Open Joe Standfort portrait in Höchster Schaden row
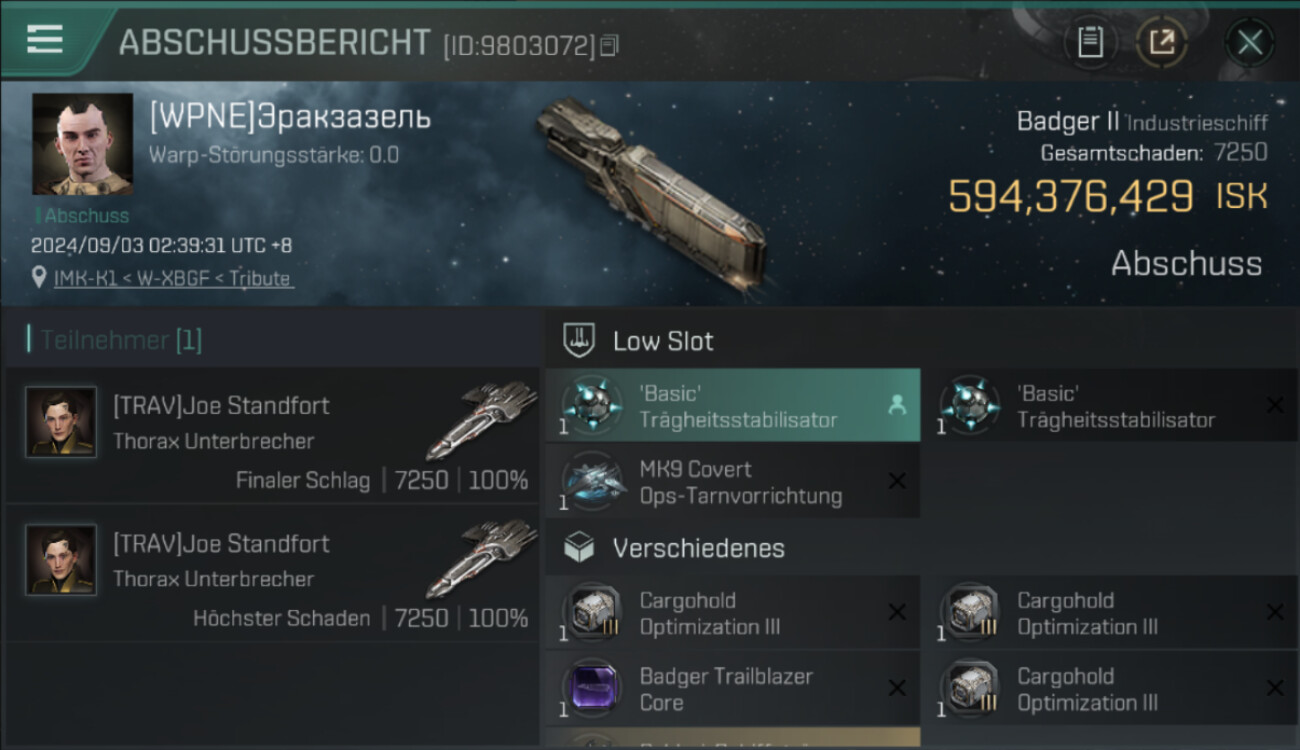 click(61, 560)
